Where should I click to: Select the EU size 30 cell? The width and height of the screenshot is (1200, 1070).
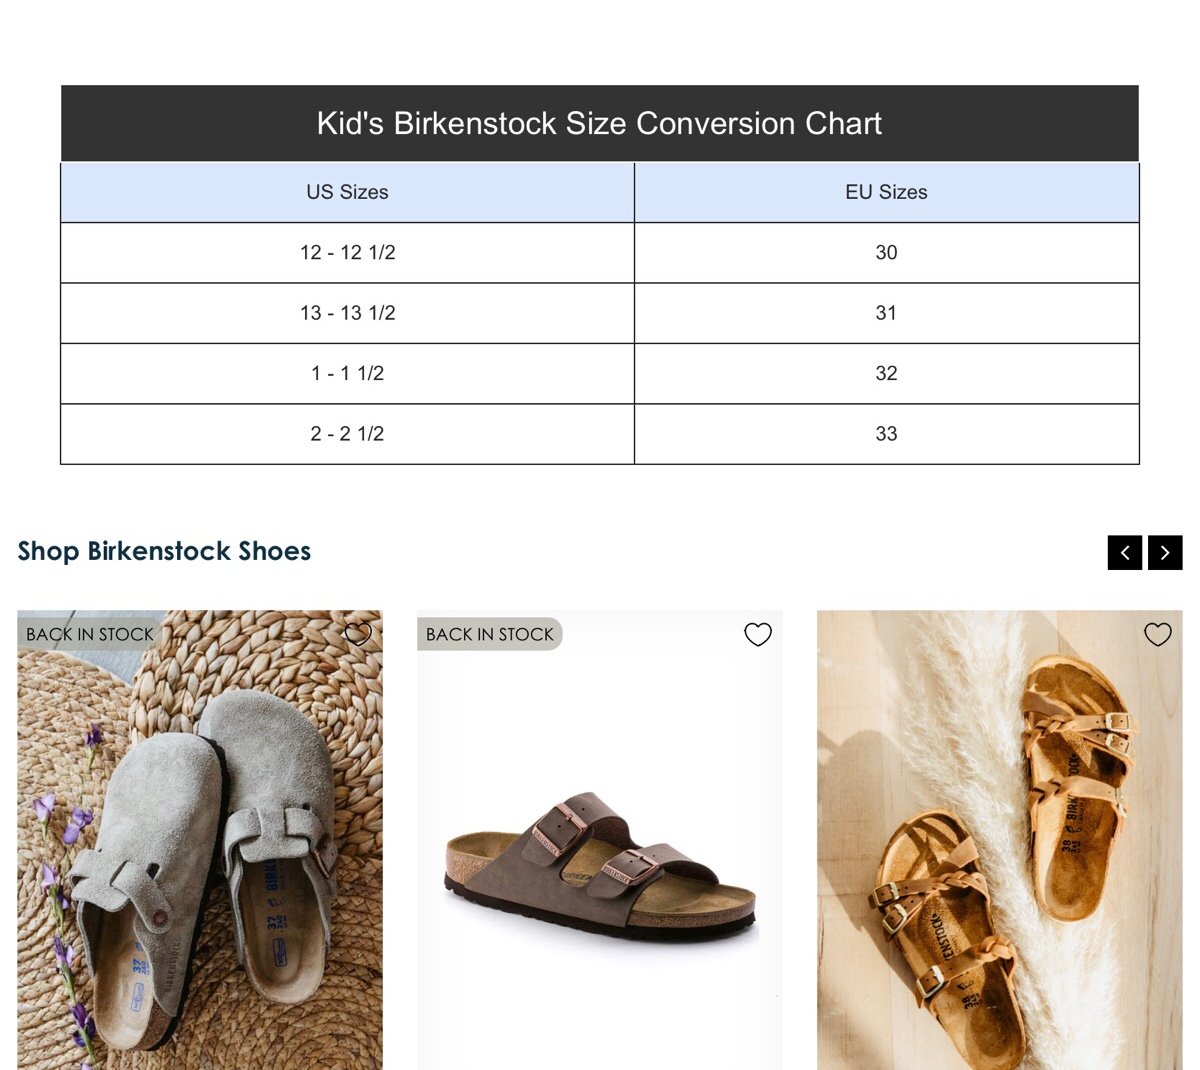tap(887, 253)
